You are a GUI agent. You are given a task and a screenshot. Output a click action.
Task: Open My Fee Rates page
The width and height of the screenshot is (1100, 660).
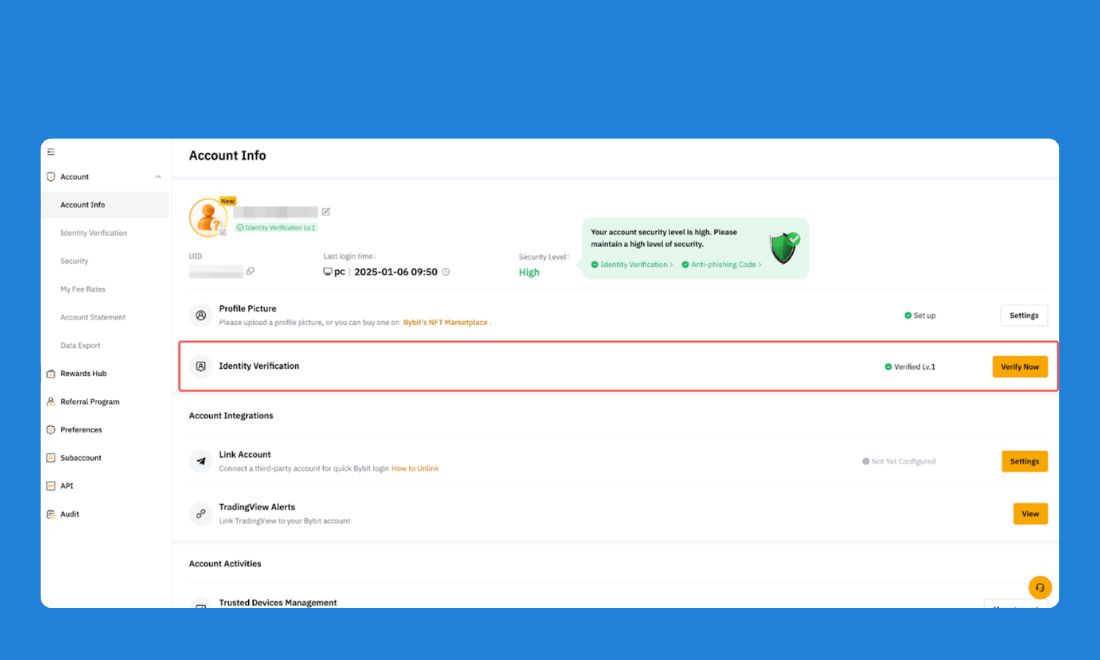[x=83, y=289]
